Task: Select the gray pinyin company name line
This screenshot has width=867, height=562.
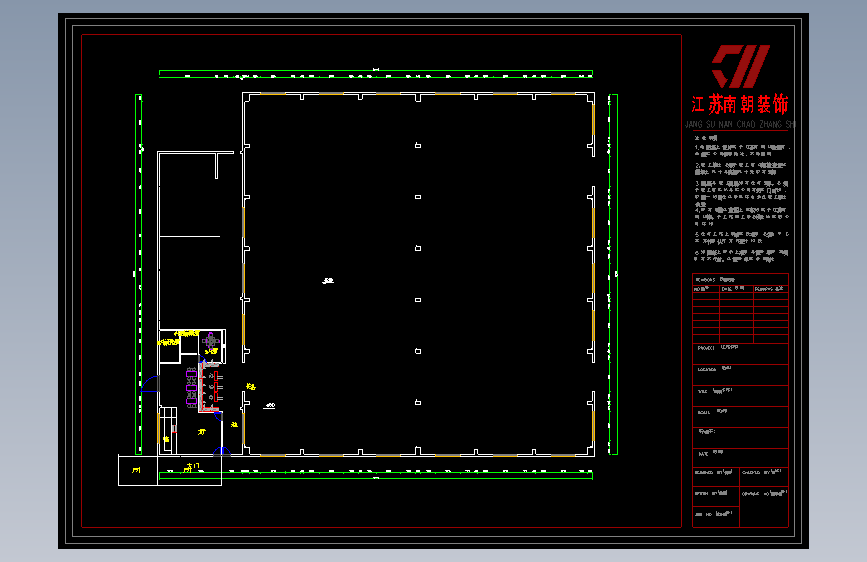Action: pos(740,124)
